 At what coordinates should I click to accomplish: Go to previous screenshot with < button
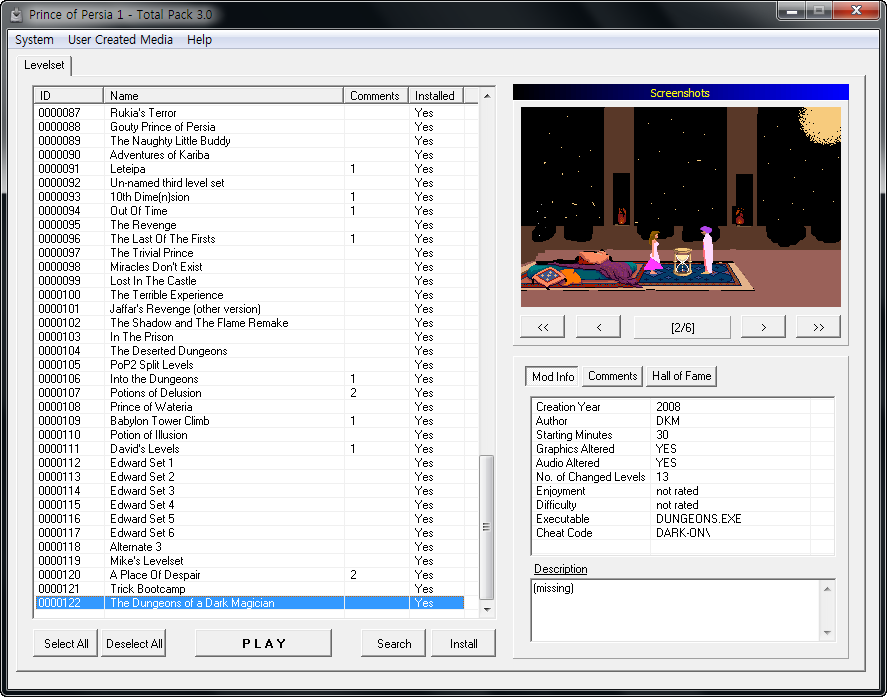[598, 327]
